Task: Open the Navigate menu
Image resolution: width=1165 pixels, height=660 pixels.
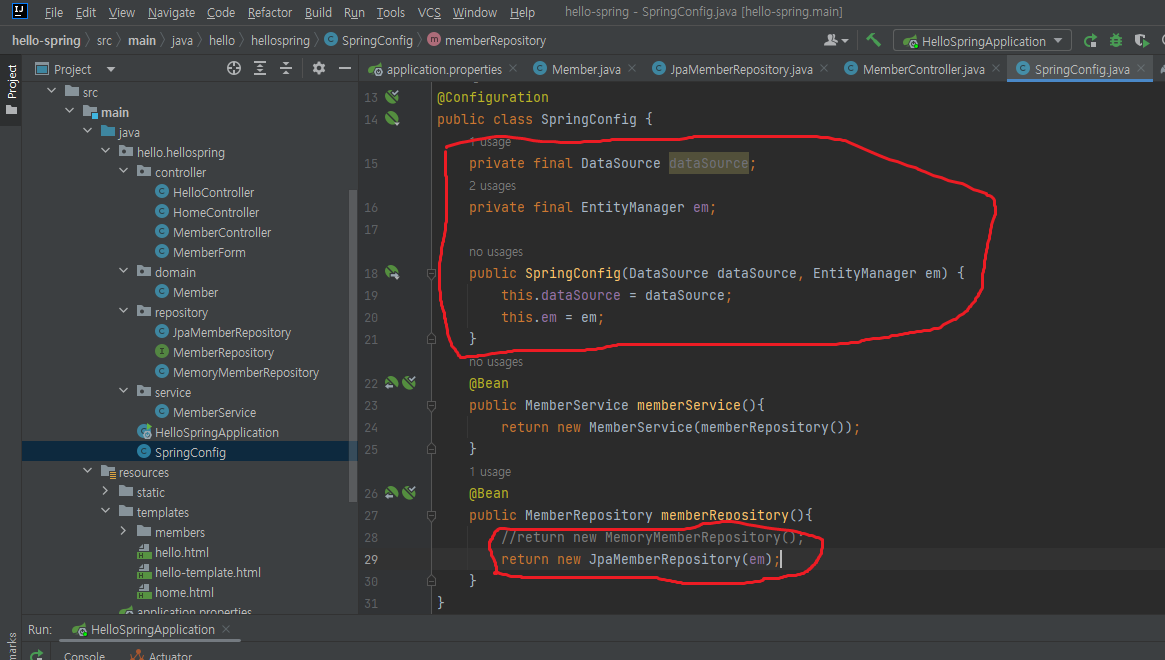Action: tap(171, 13)
